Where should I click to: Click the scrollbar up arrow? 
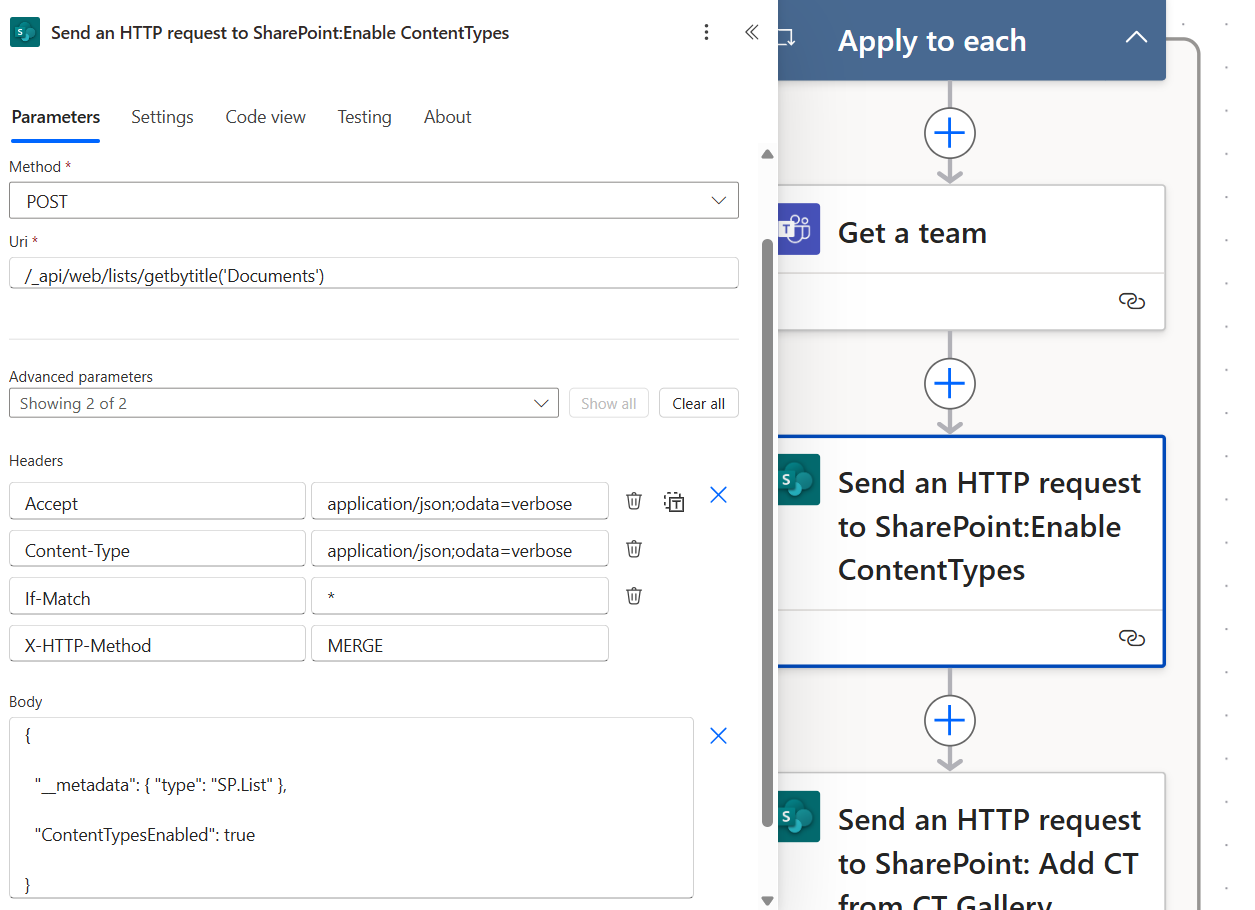(768, 155)
